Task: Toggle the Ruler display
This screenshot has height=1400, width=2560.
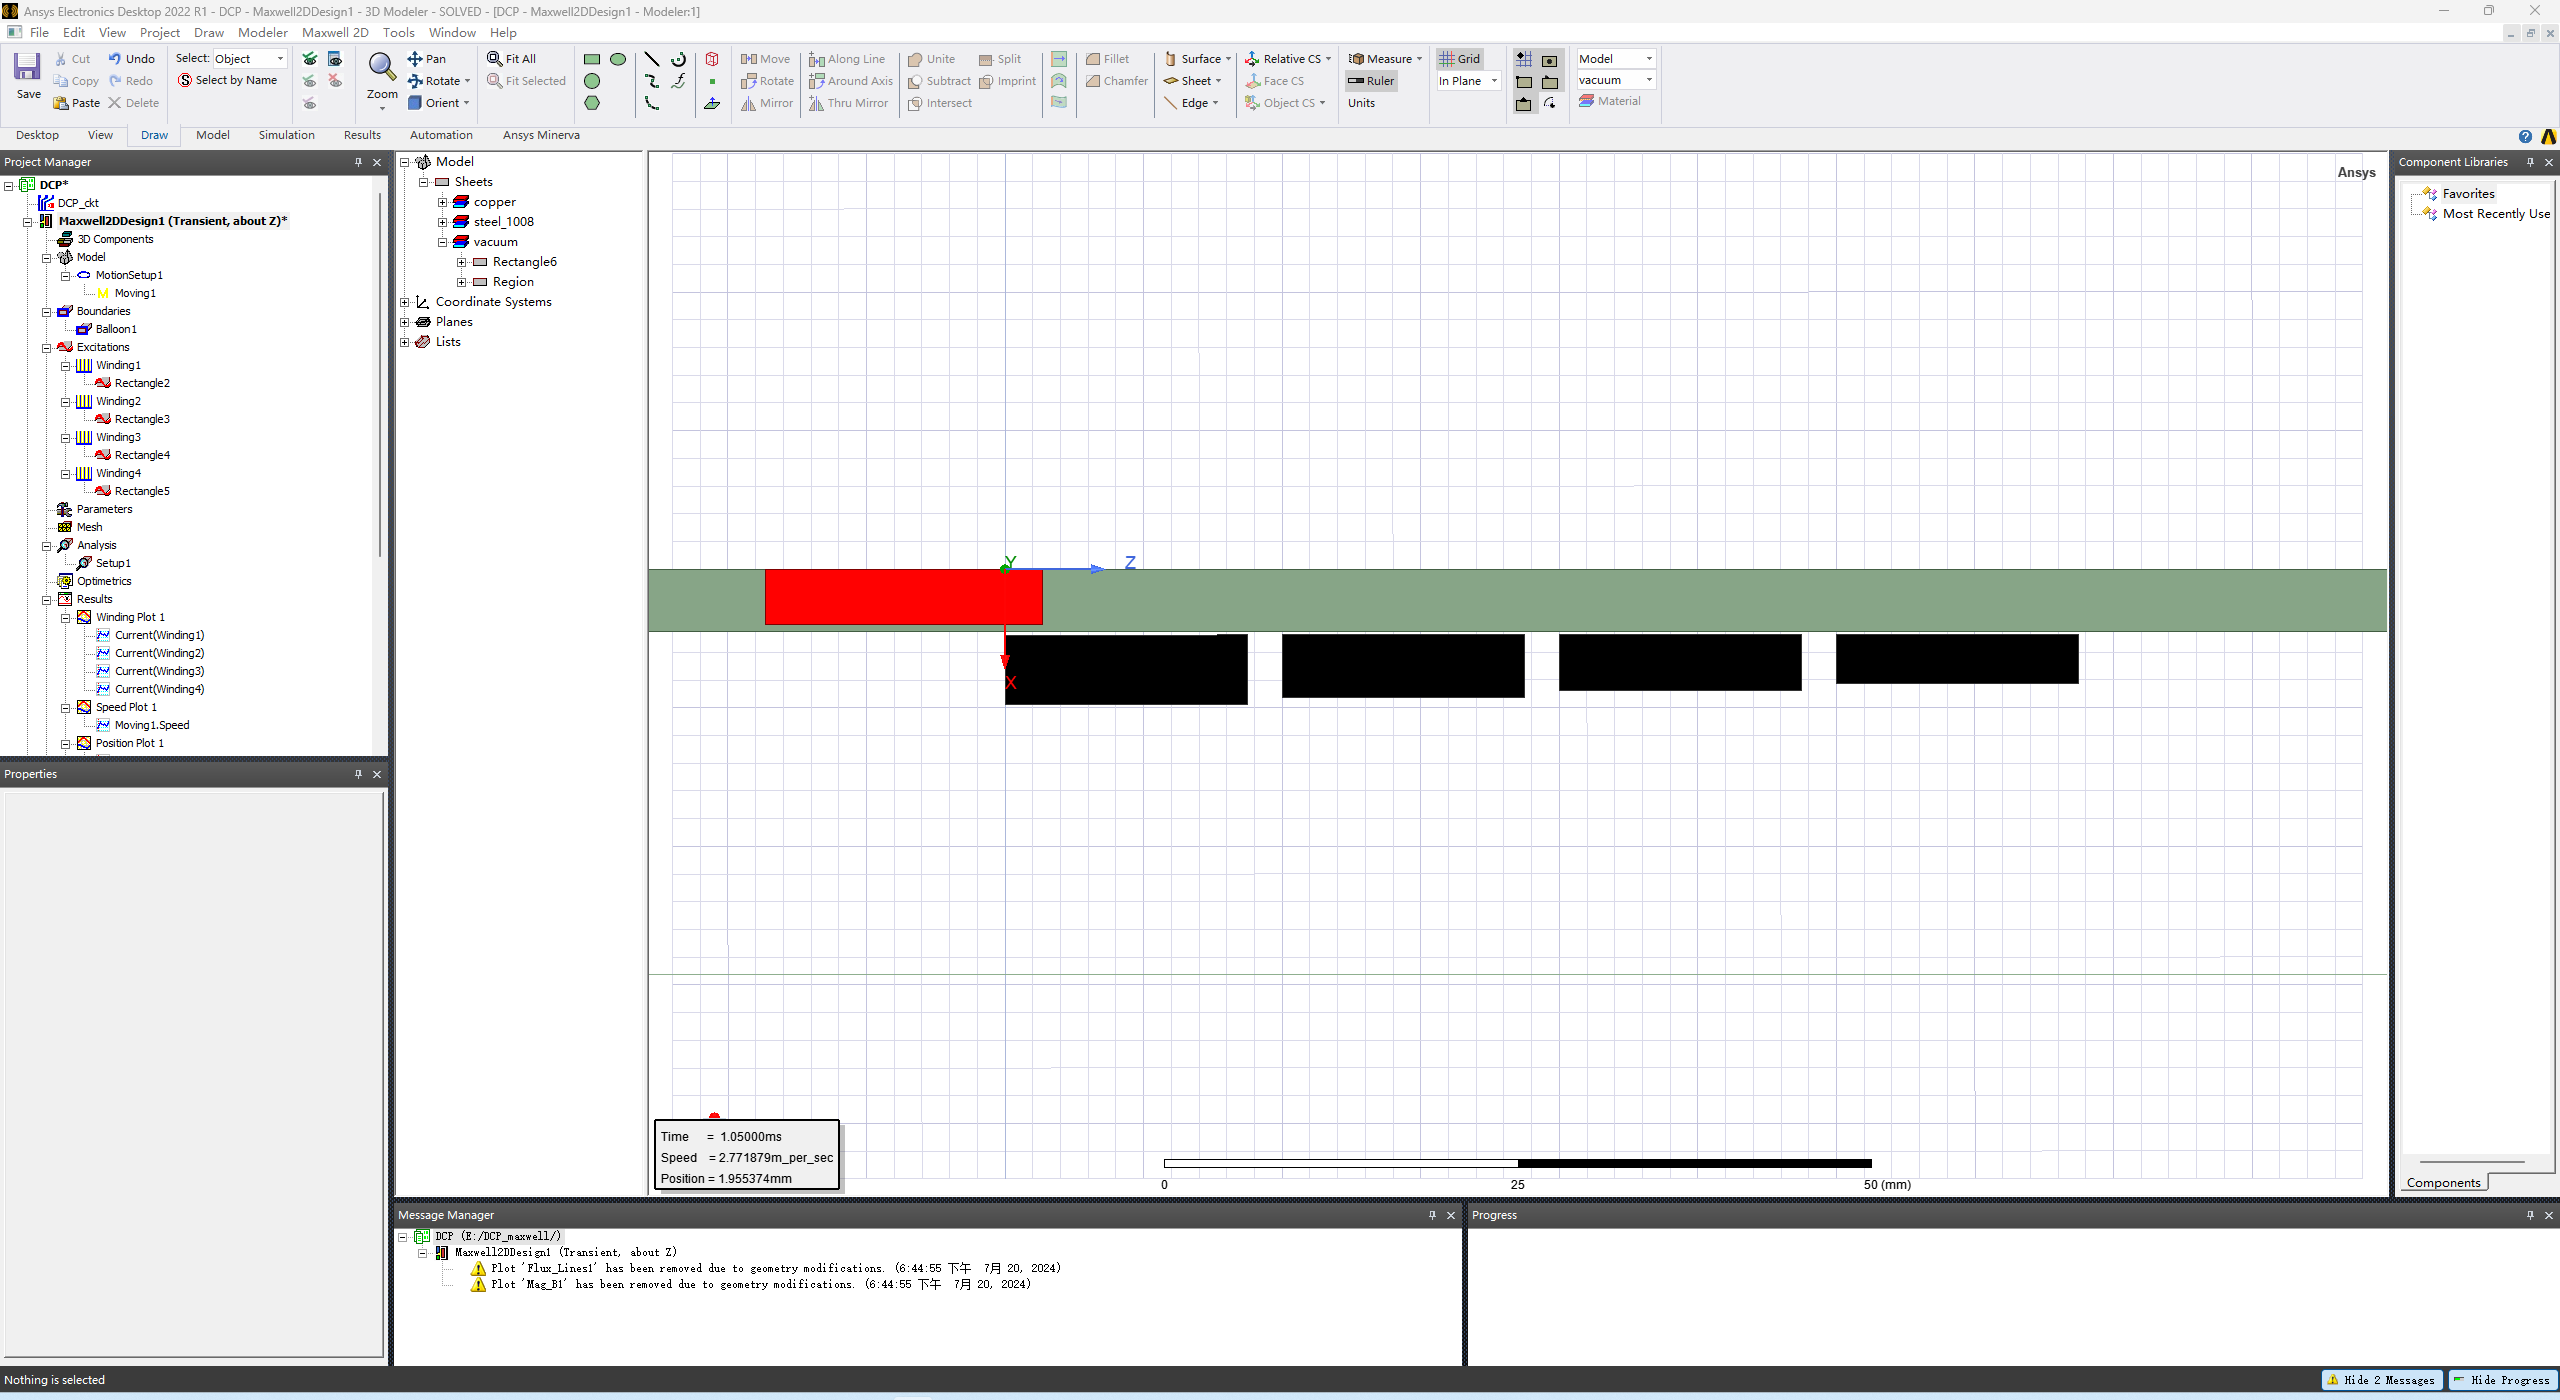Action: 1371,81
